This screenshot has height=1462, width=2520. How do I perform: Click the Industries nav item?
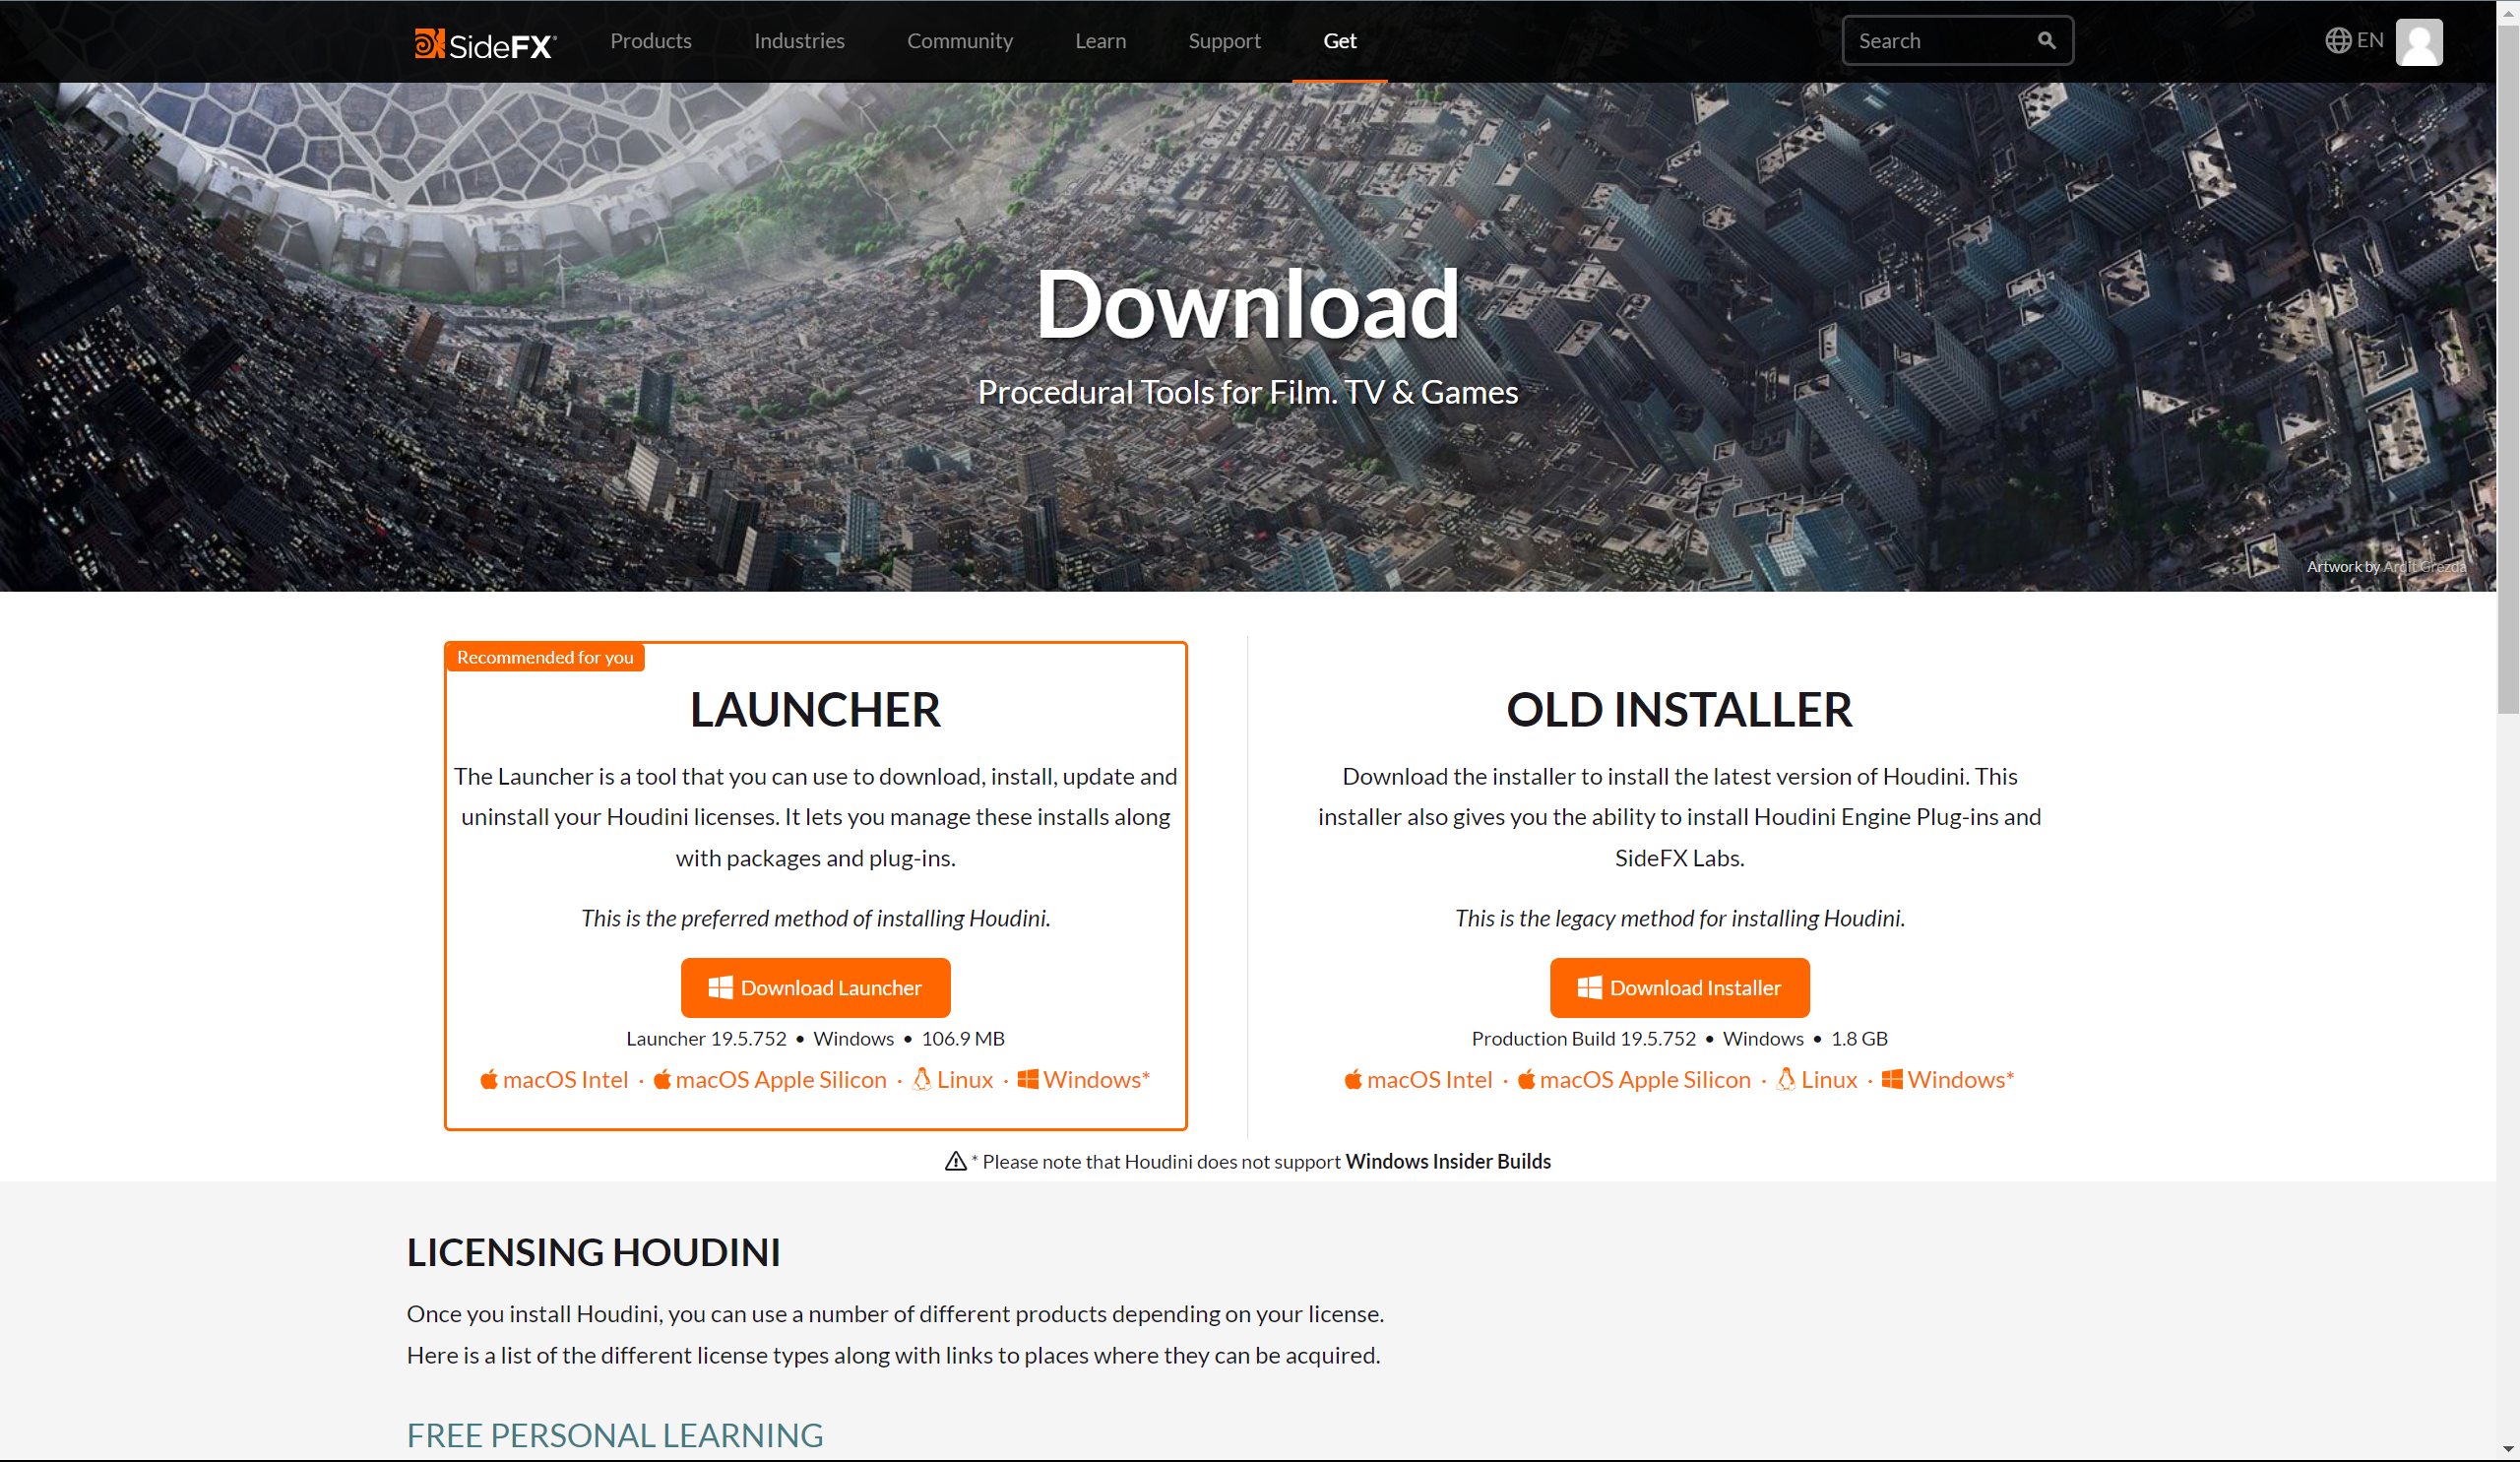[799, 41]
